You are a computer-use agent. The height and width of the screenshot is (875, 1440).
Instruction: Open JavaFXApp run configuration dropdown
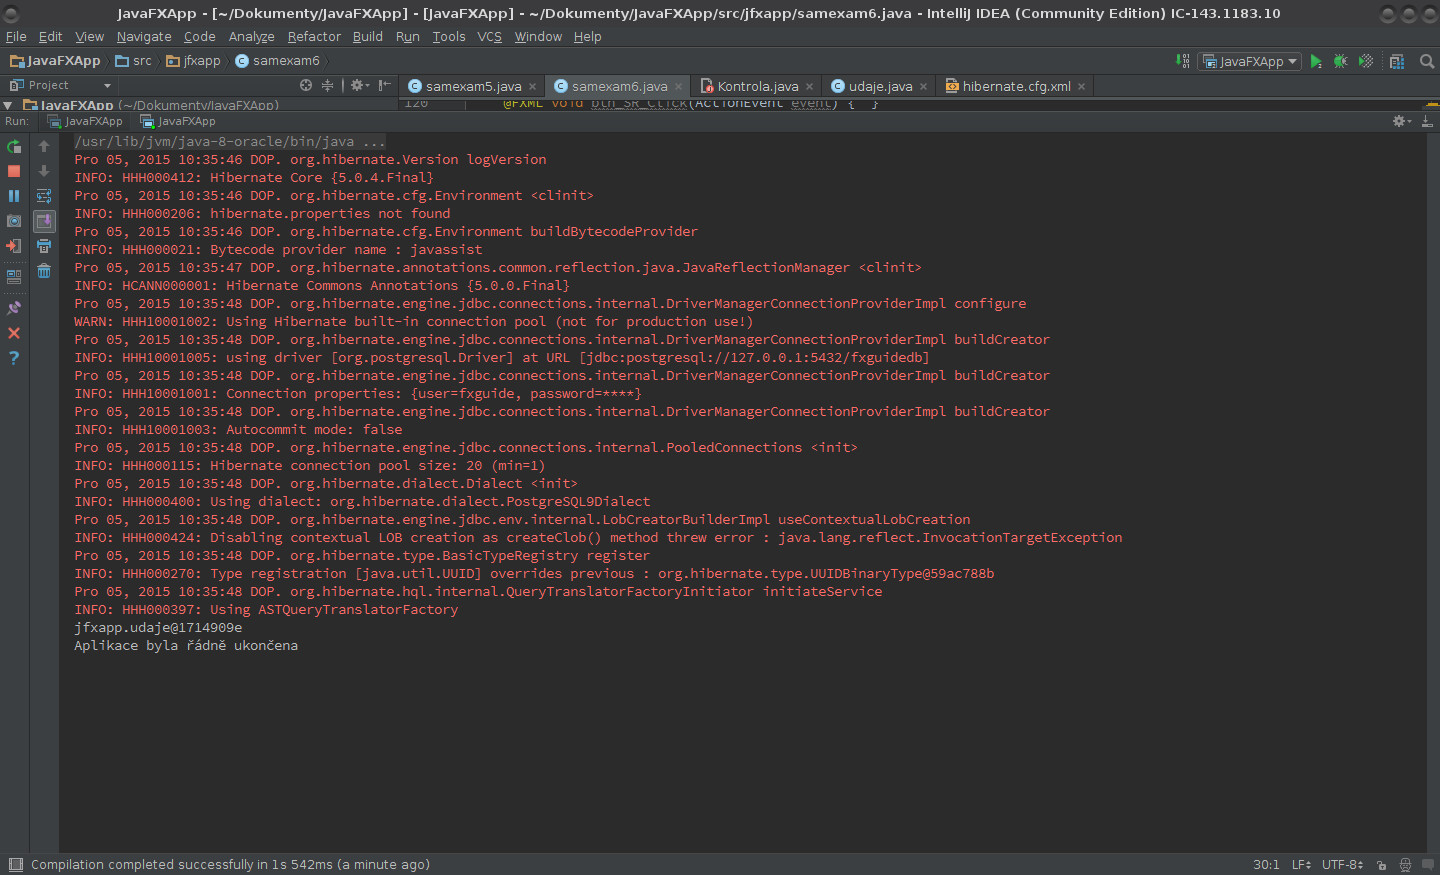1250,62
